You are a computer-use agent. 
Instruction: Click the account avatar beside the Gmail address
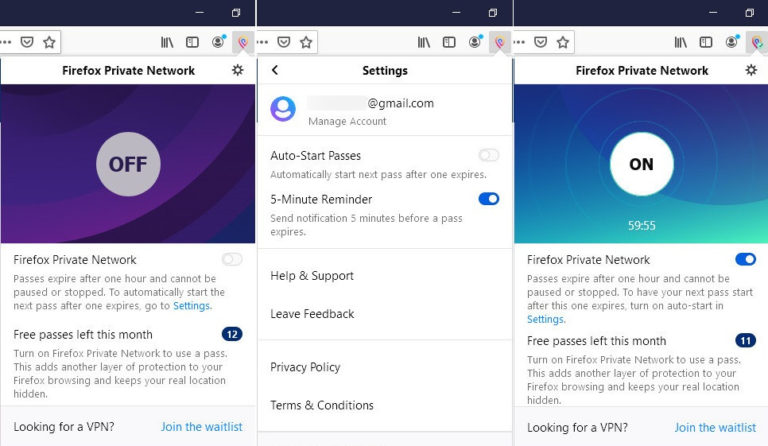(283, 109)
